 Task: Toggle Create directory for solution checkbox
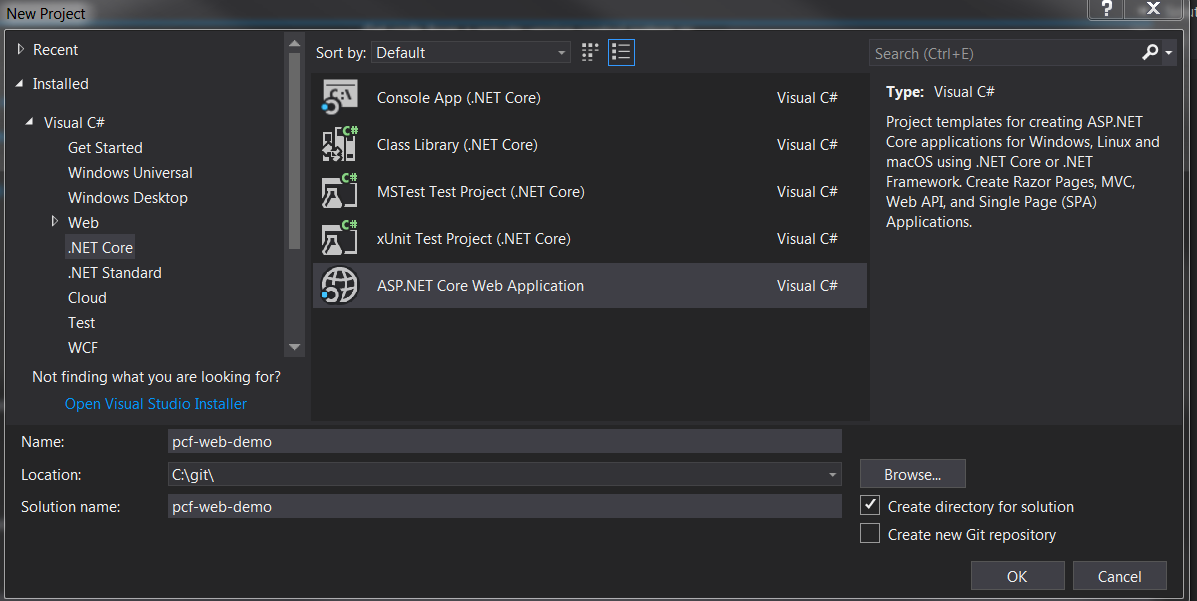pos(870,505)
